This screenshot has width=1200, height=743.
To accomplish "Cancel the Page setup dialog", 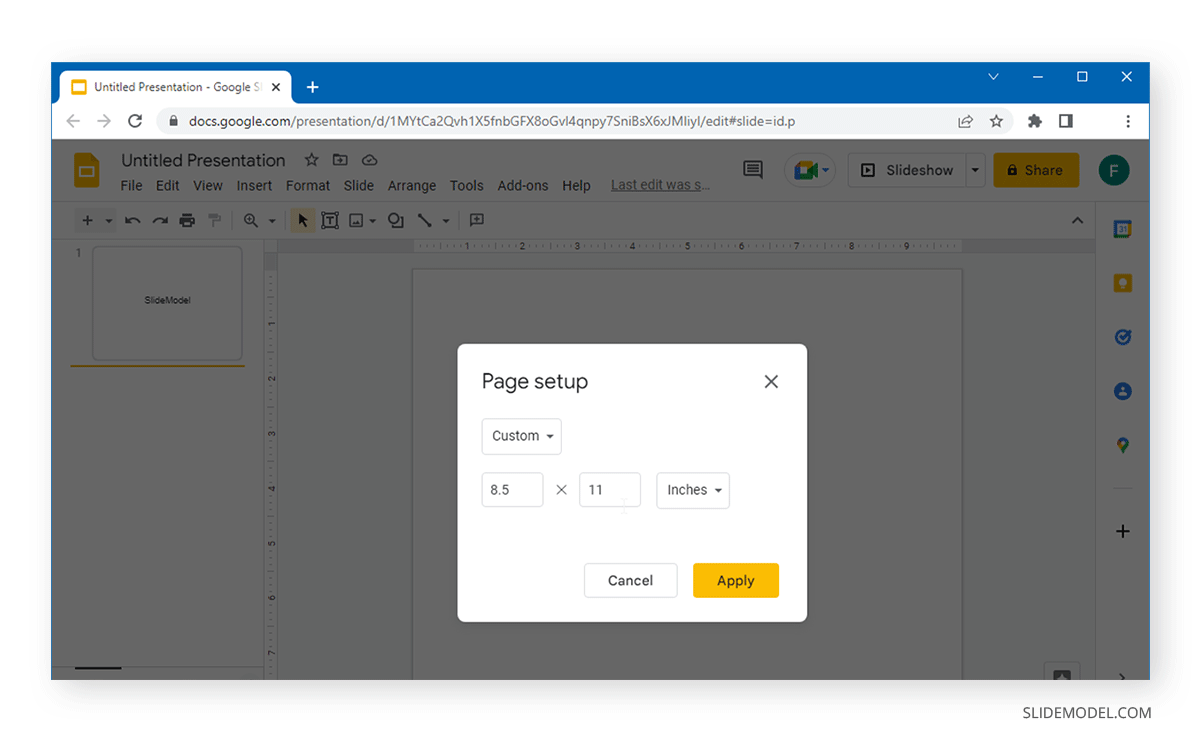I will 630,580.
